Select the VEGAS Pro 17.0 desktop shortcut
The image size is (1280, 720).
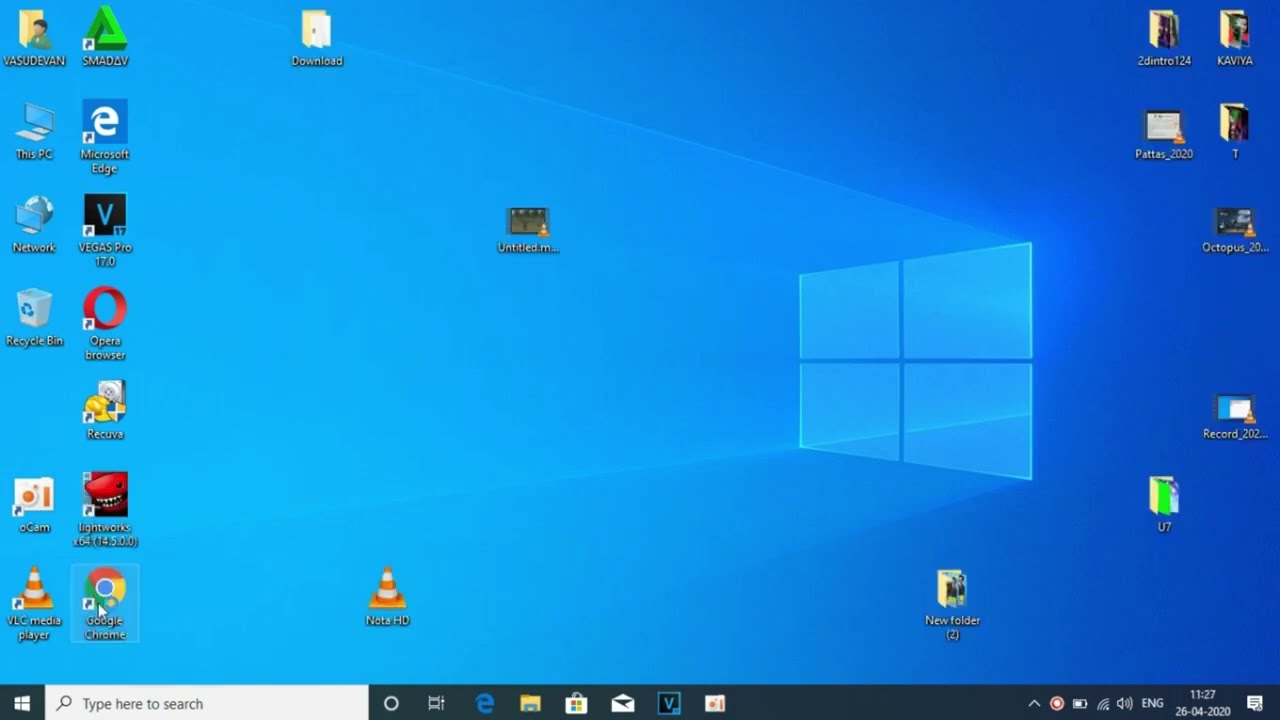click(105, 231)
